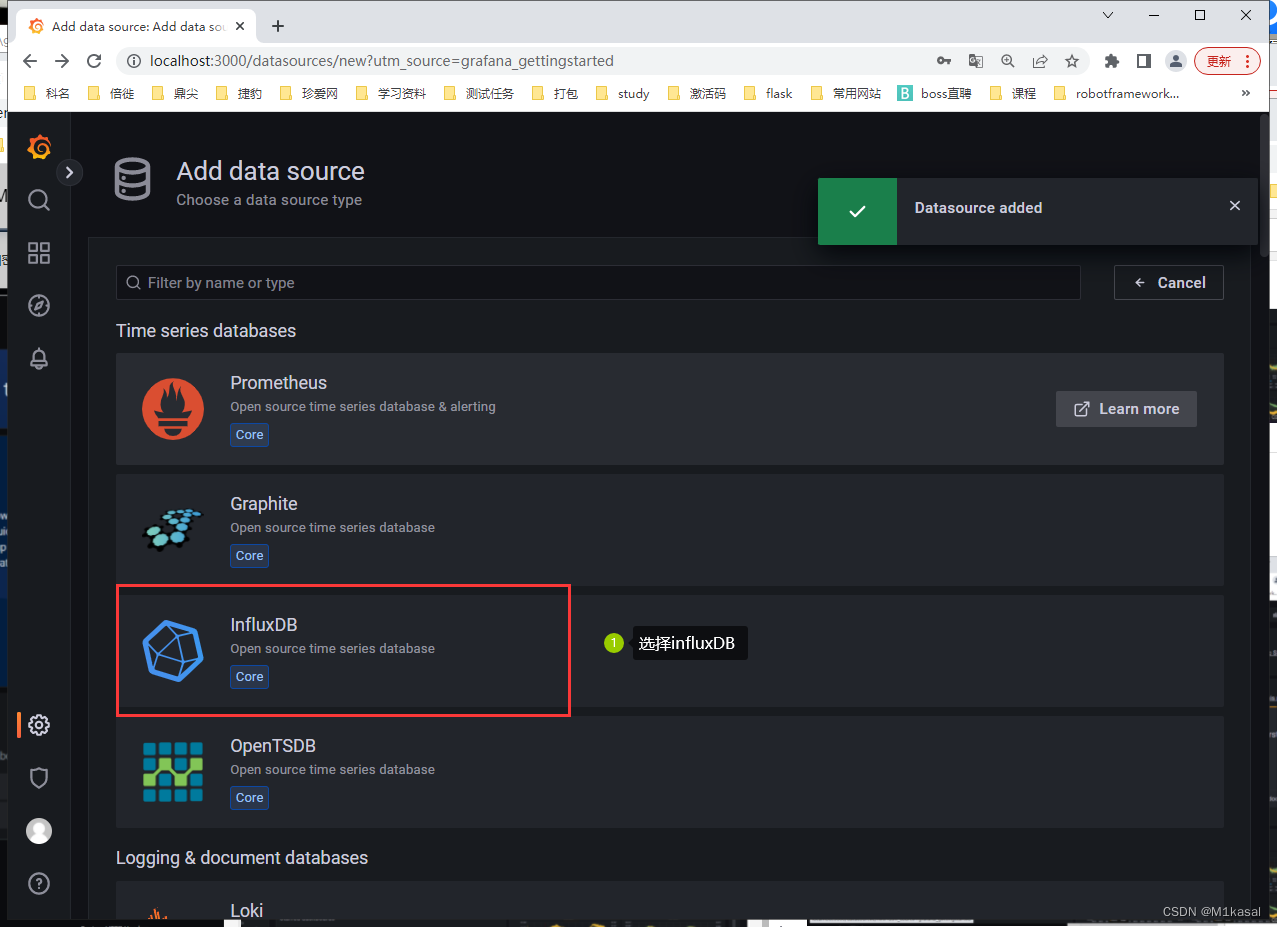Open Help via the question mark icon
This screenshot has width=1277, height=927.
(x=39, y=884)
